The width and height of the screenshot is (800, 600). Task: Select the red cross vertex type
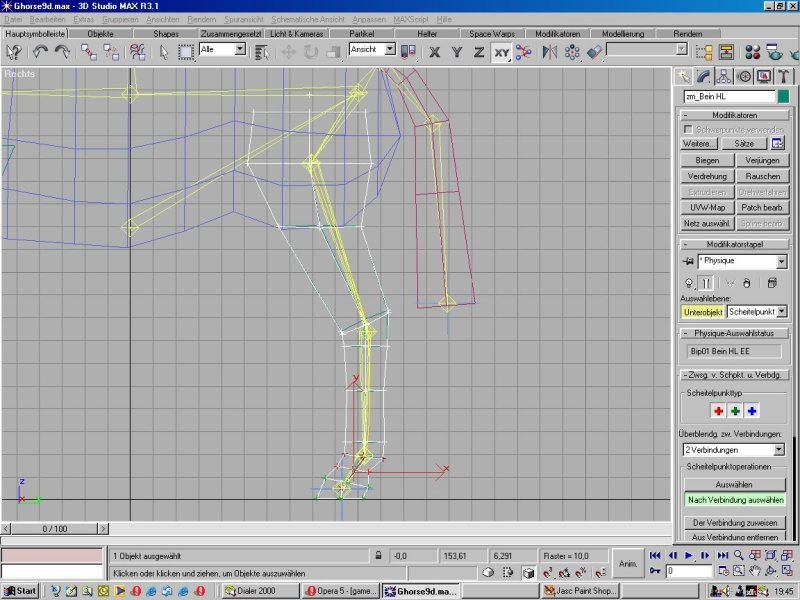[718, 411]
